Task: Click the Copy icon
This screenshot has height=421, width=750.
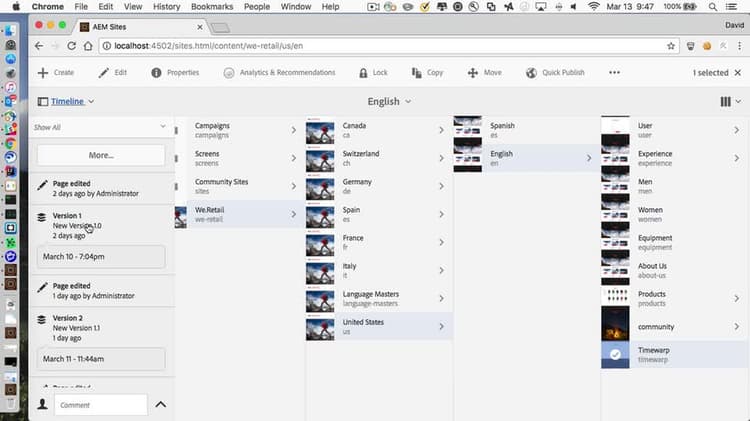Action: point(417,73)
